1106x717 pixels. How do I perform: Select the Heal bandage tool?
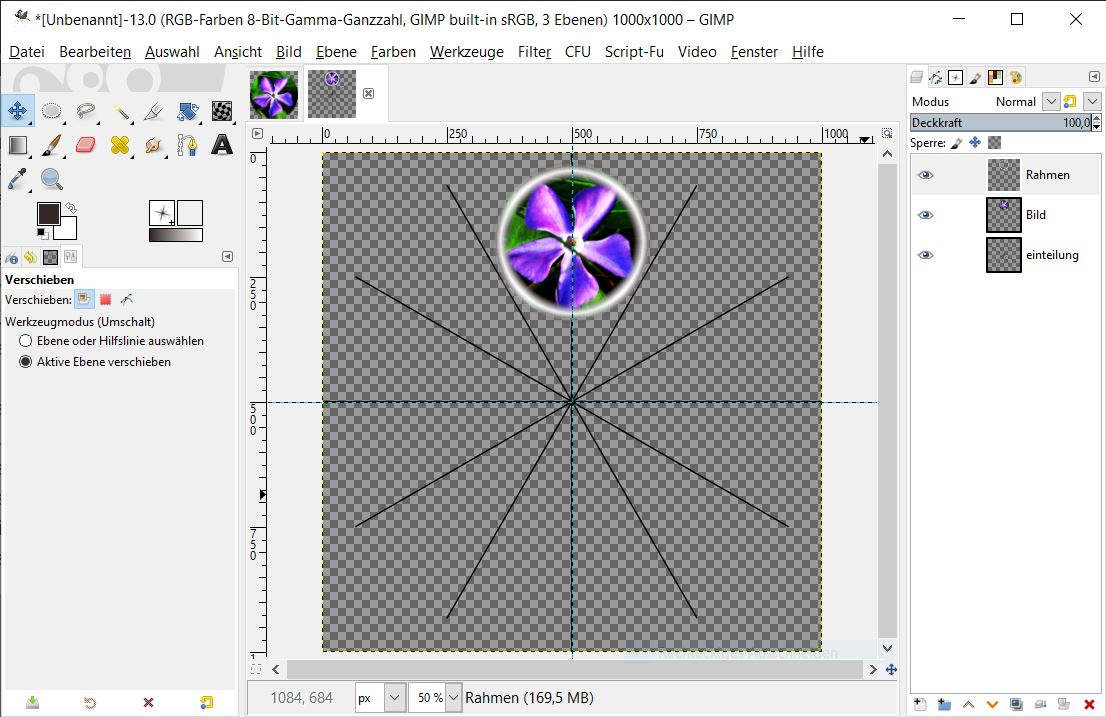120,145
